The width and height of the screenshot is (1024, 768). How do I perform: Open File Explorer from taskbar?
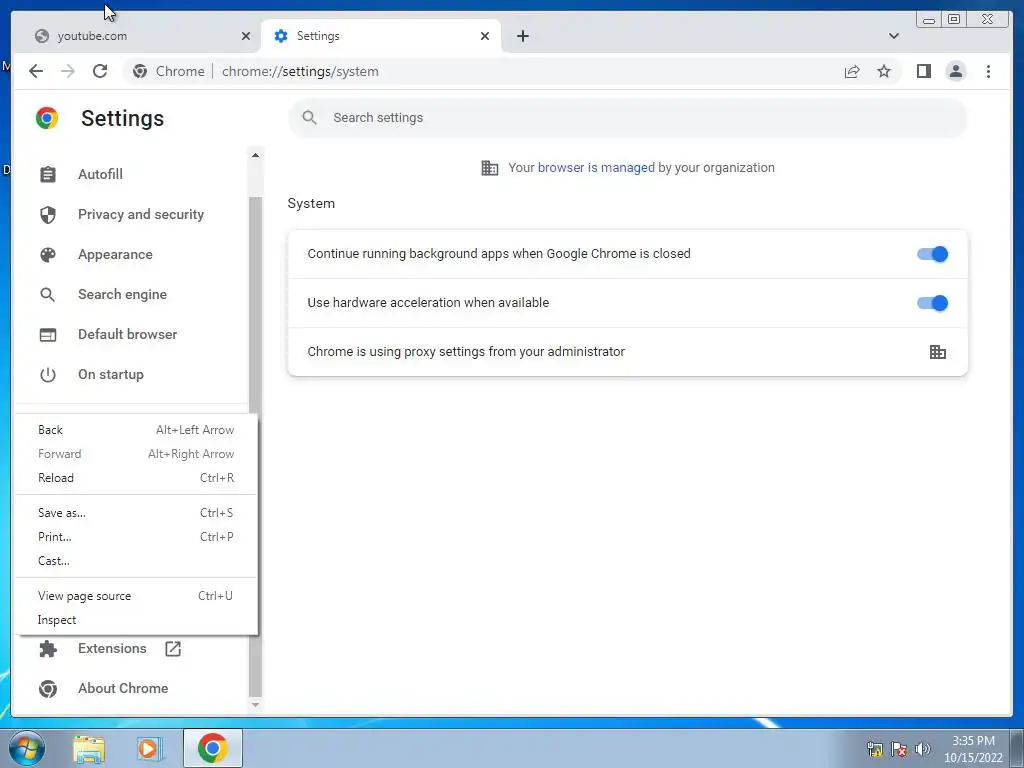pyautogui.click(x=89, y=749)
